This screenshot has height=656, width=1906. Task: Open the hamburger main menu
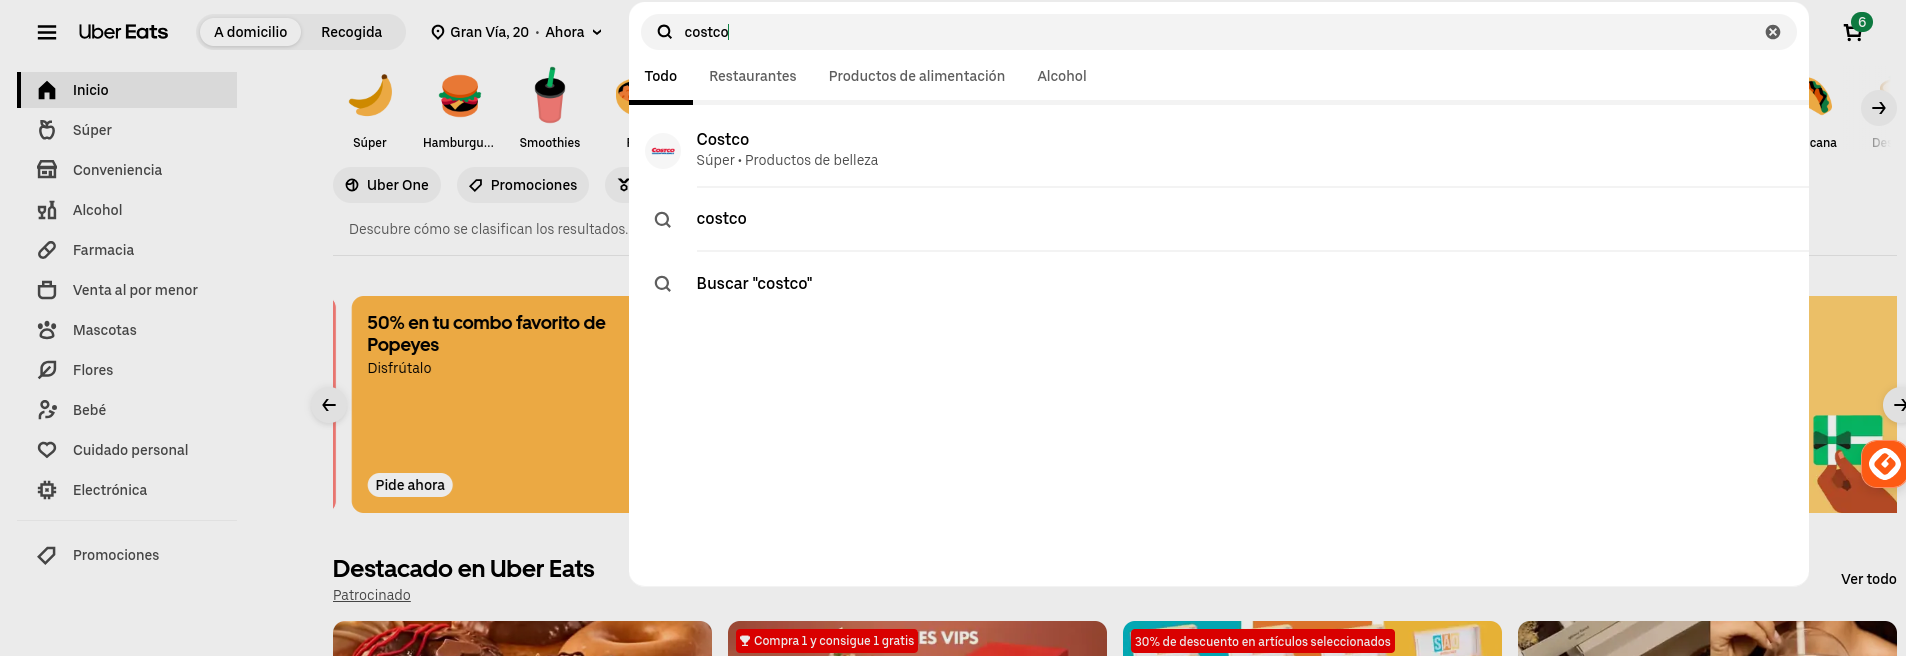[47, 32]
